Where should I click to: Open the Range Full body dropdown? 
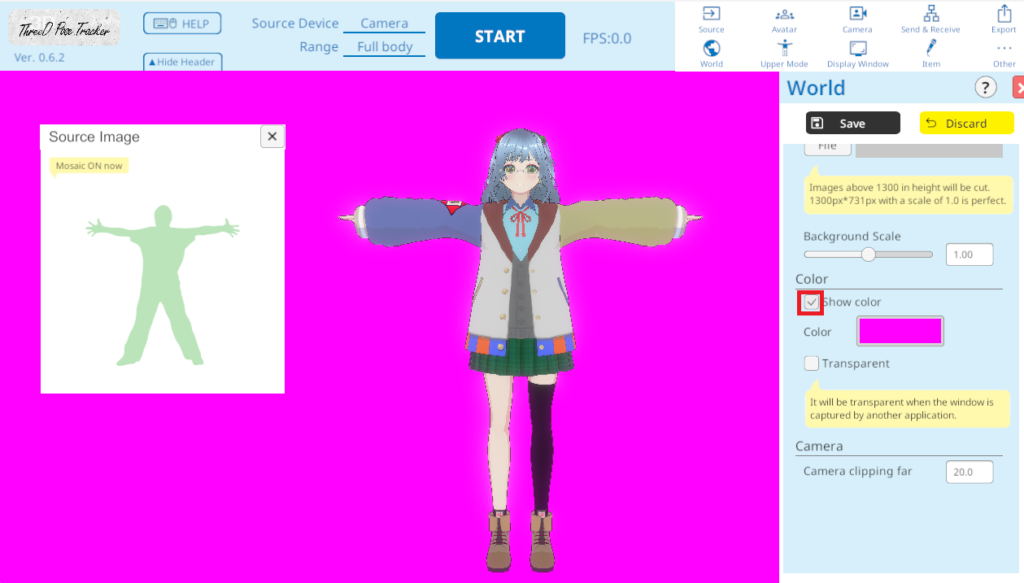coord(384,47)
